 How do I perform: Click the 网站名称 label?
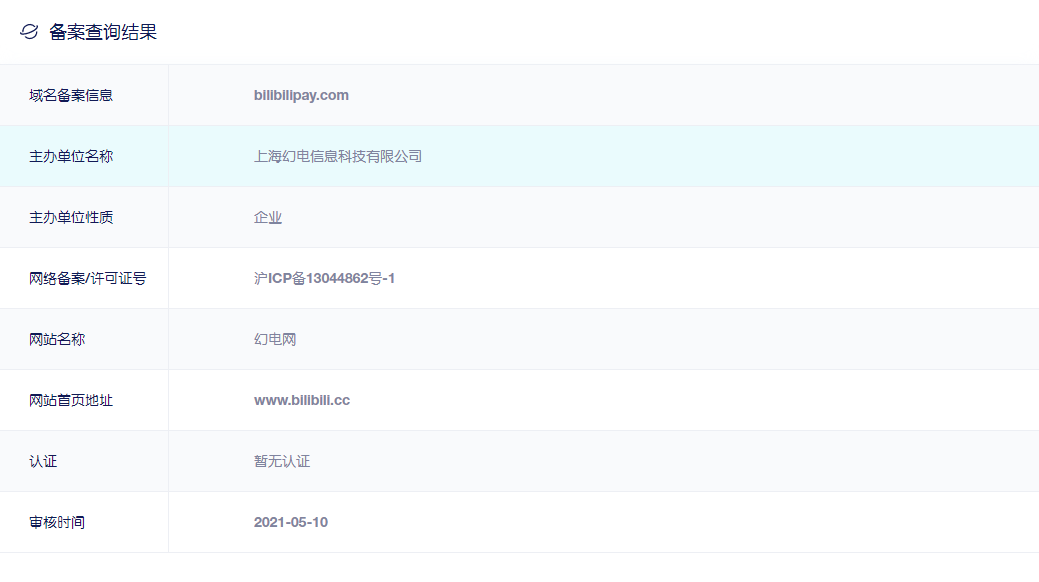[57, 339]
